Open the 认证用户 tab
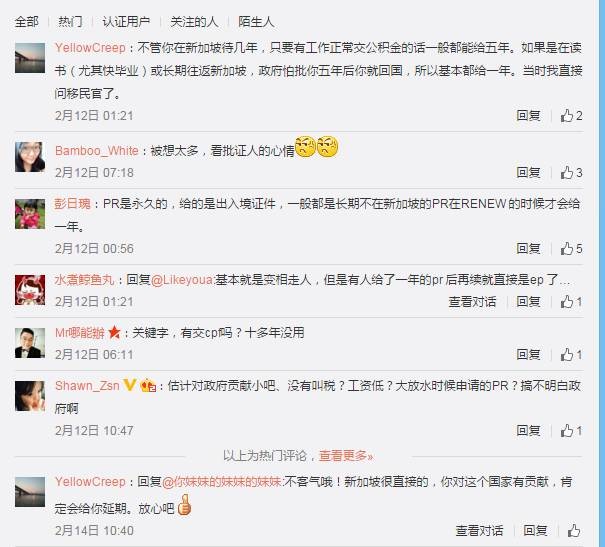 (x=126, y=22)
